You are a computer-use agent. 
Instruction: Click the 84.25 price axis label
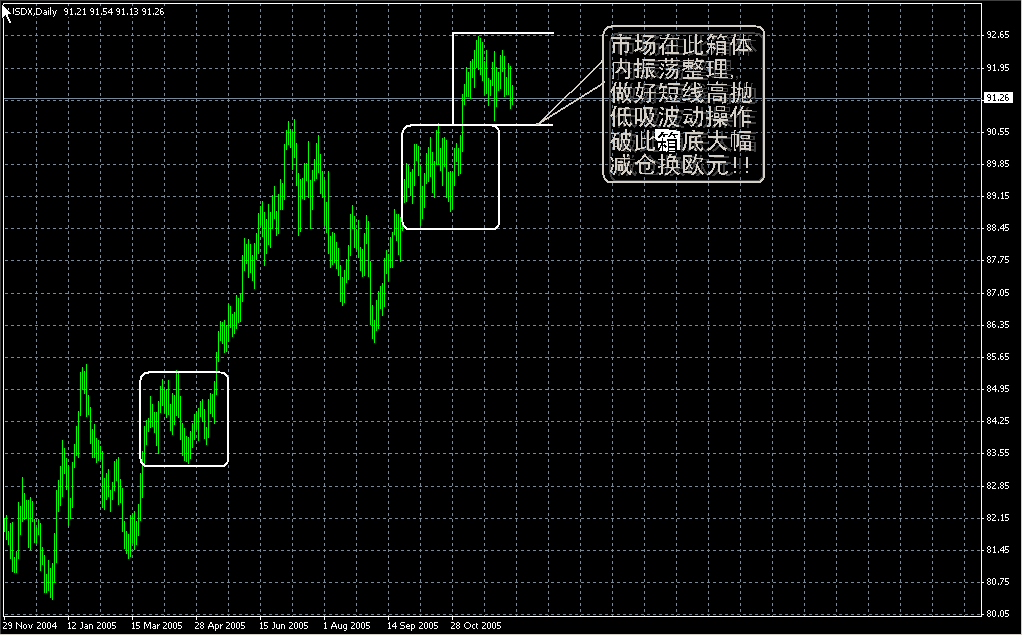998,420
